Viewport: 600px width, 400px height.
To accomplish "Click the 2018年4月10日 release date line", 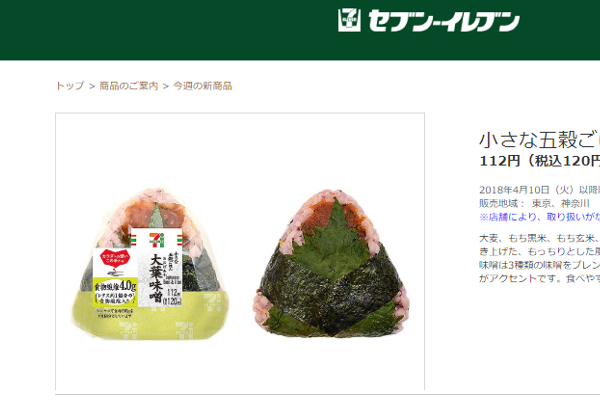I will pyautogui.click(x=540, y=190).
